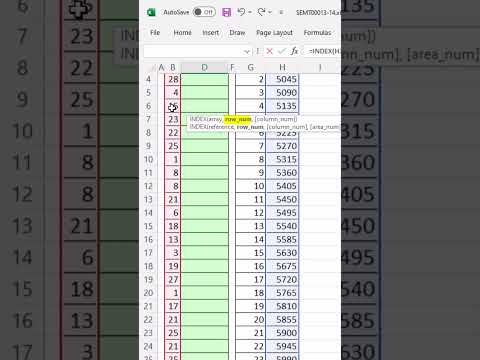Click cell H5 with value 5090
480x360 pixels.
(x=282, y=93)
